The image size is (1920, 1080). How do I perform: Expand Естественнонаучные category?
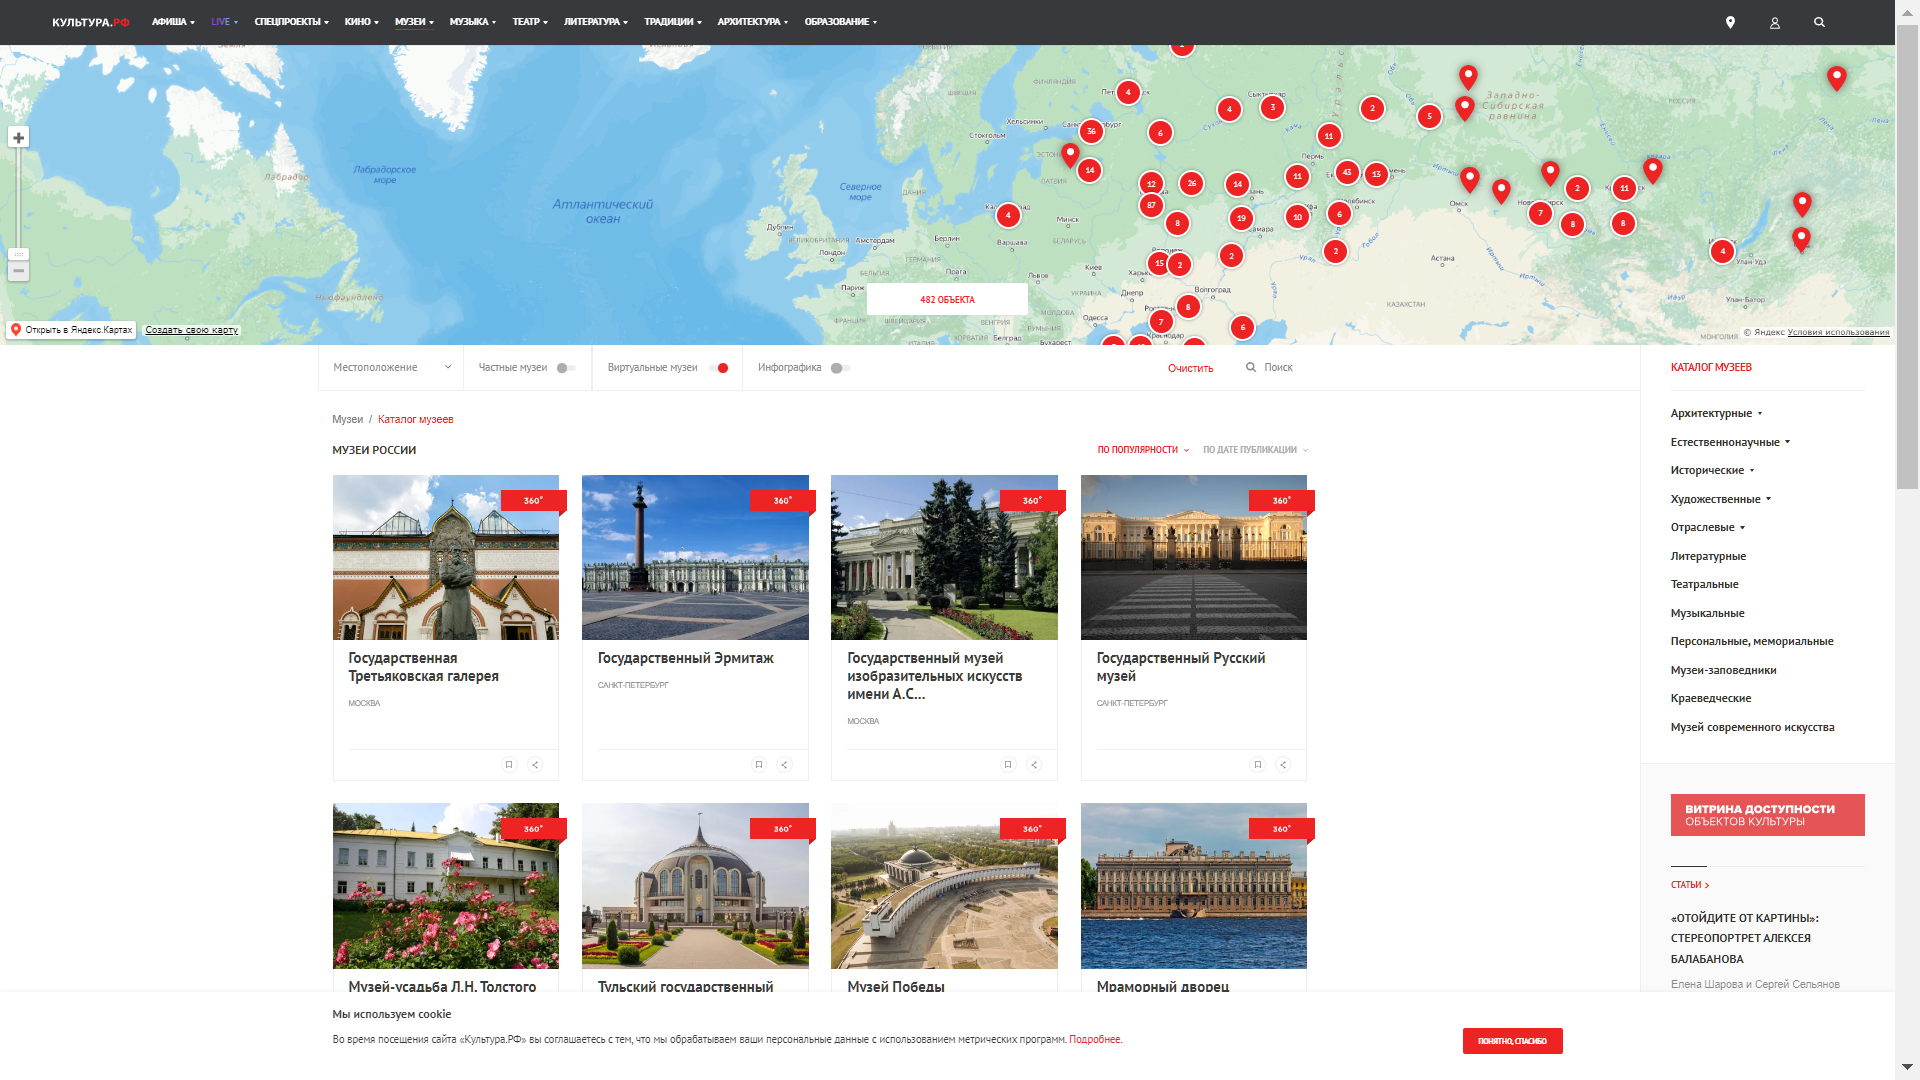point(1730,442)
